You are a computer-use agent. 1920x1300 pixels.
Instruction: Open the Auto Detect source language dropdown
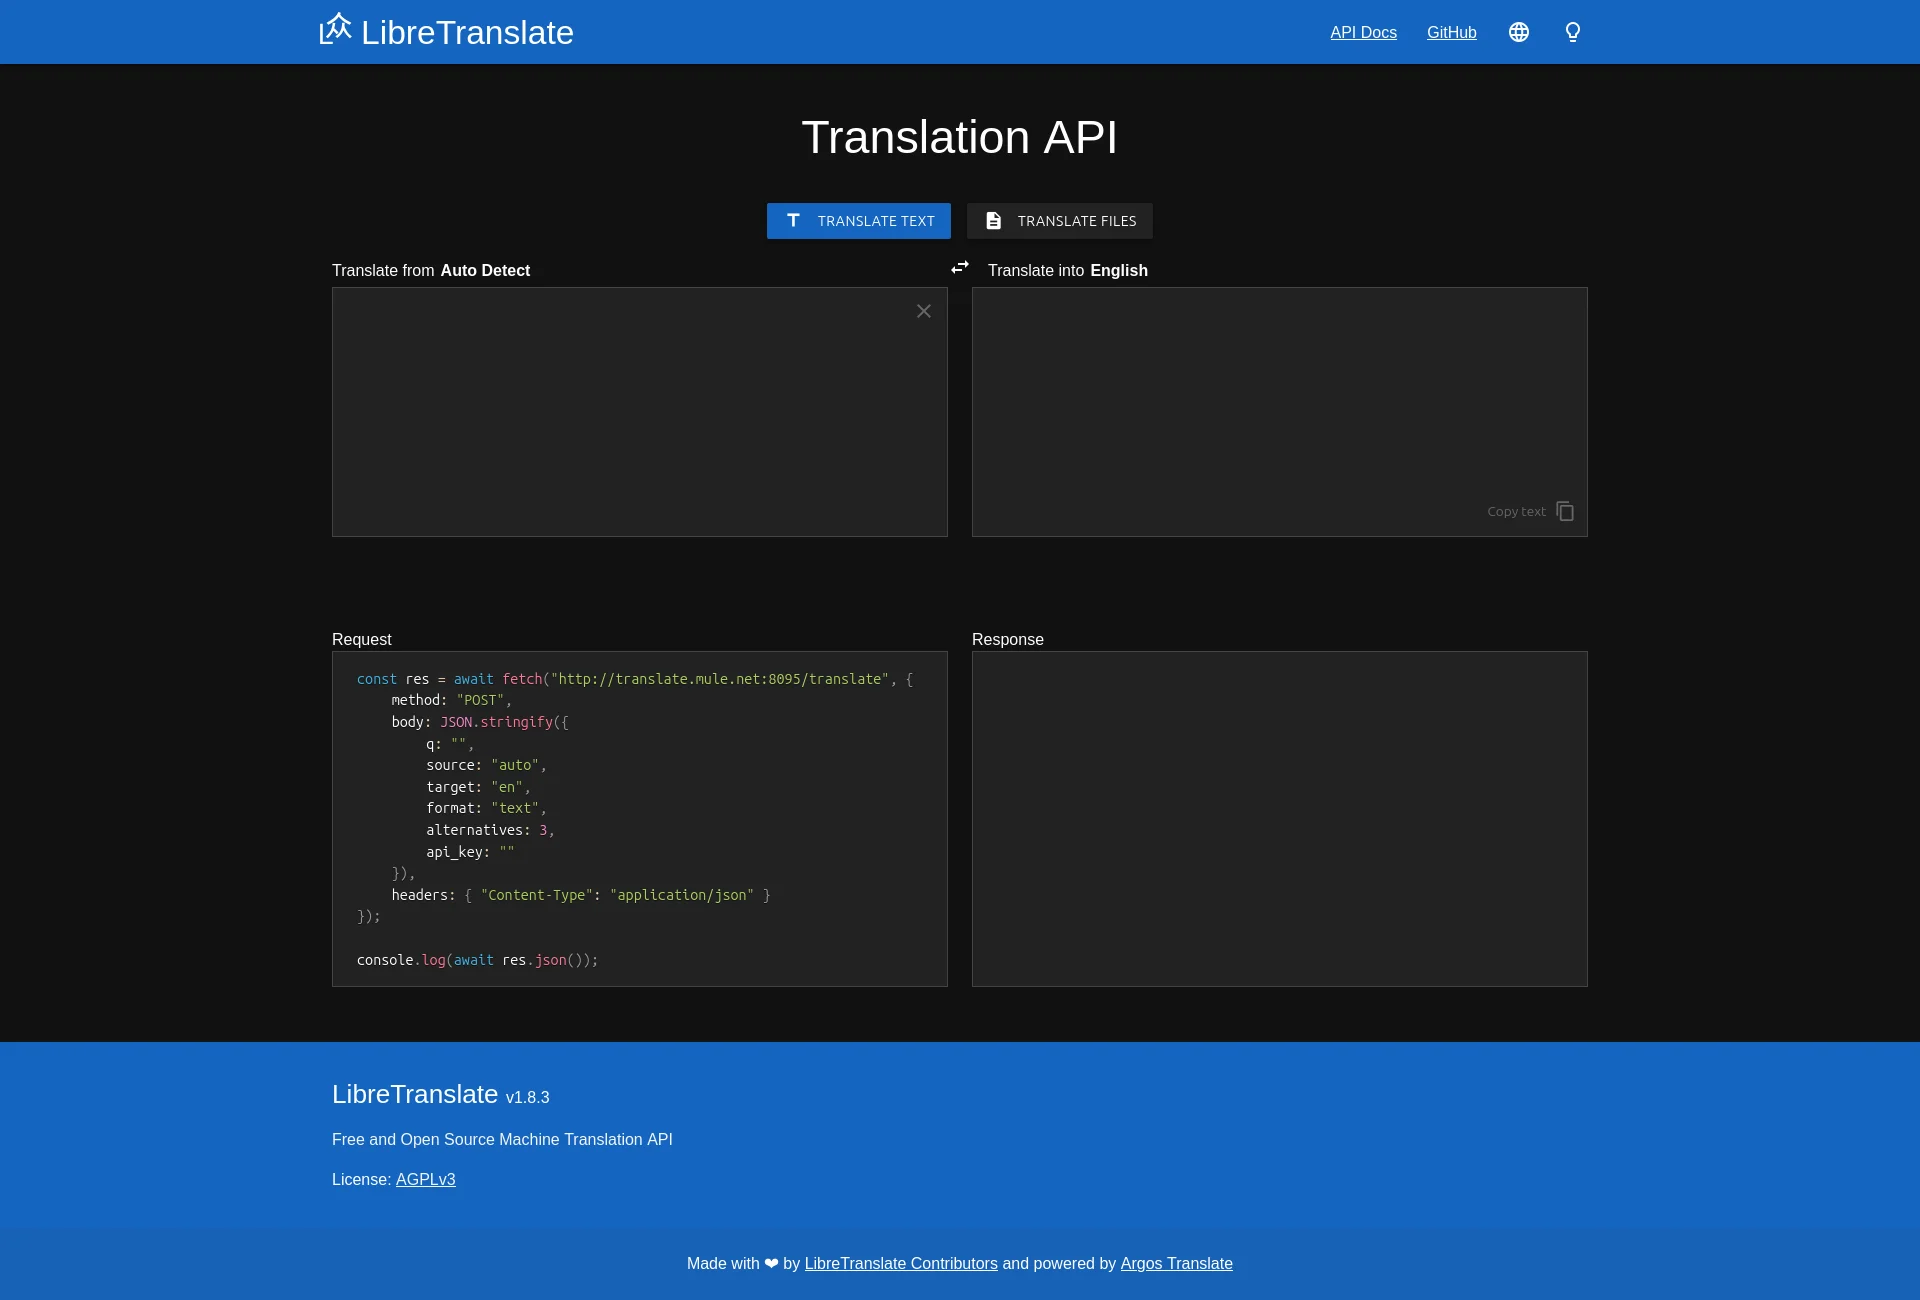pyautogui.click(x=485, y=270)
